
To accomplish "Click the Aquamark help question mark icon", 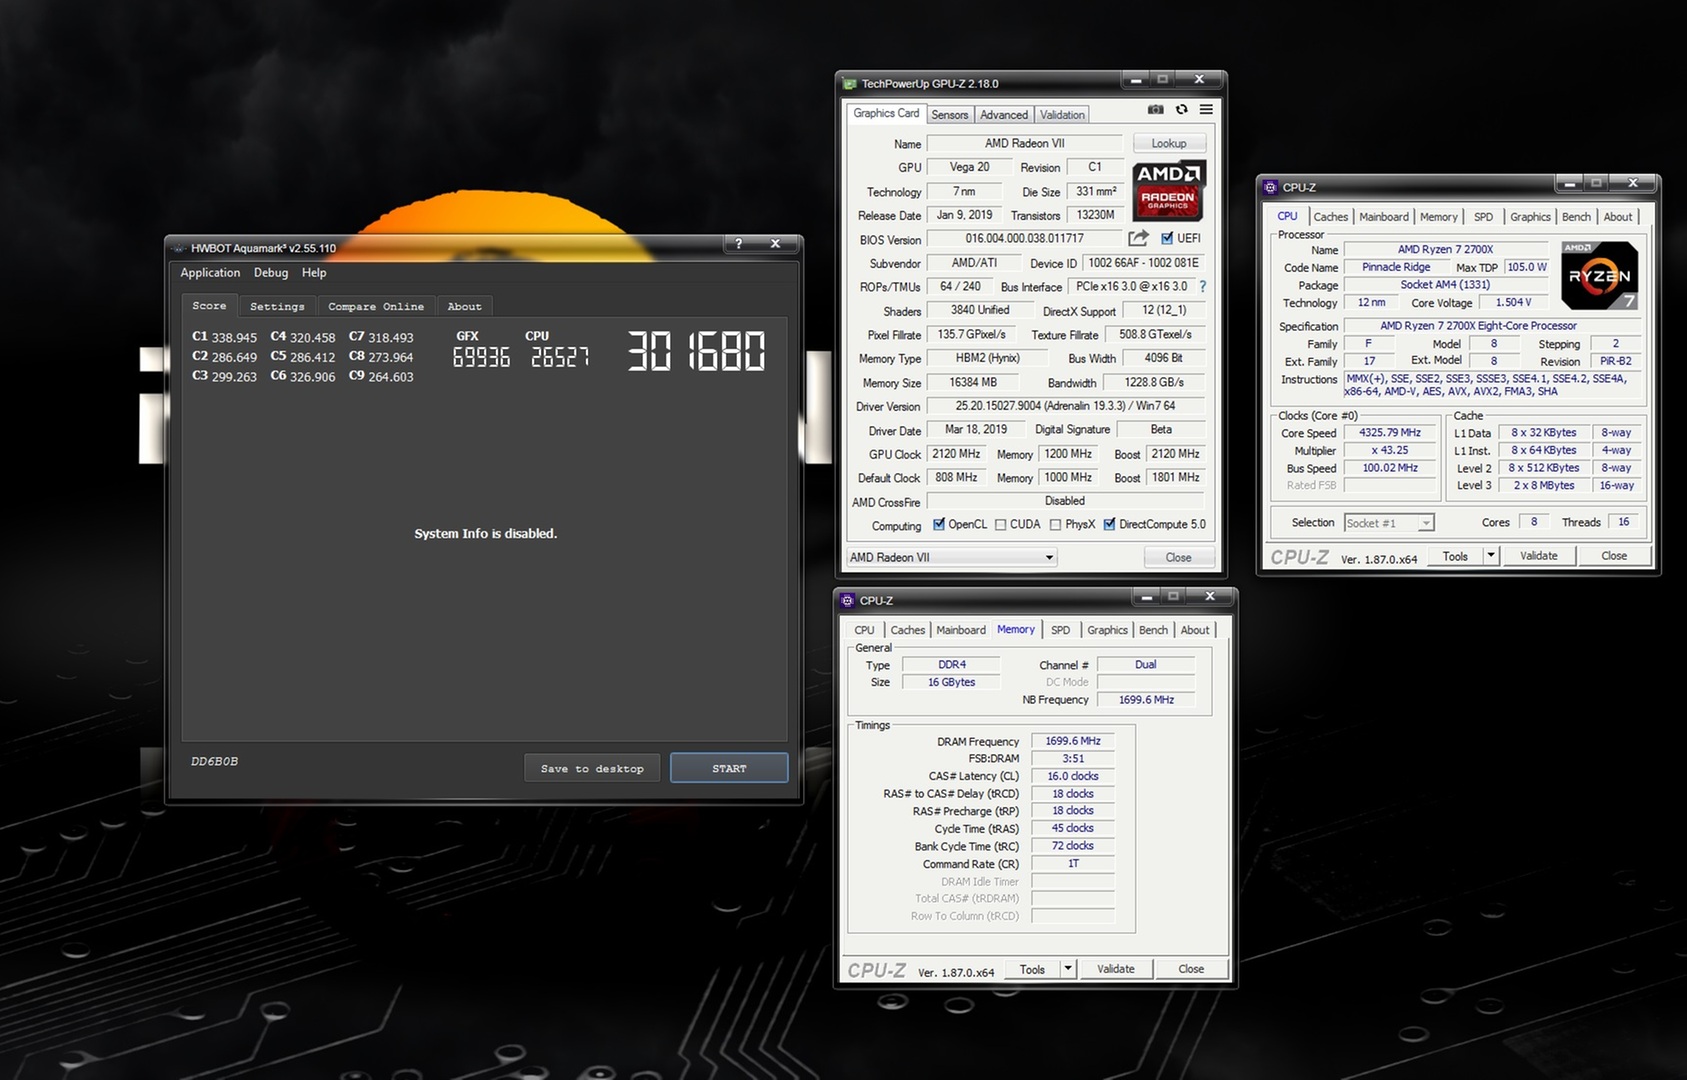I will point(739,244).
